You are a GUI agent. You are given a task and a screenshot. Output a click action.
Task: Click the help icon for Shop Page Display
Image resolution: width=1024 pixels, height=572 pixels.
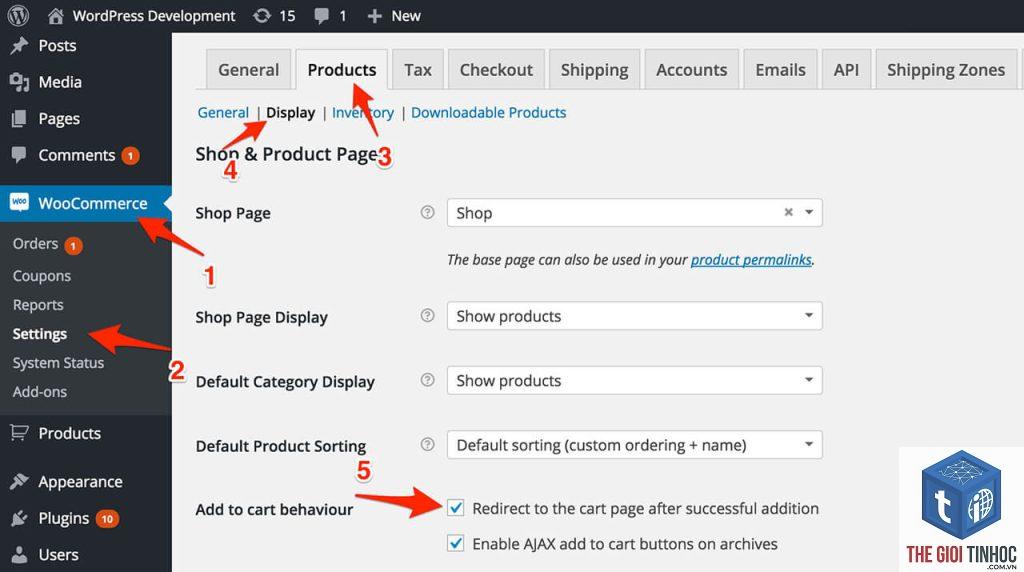pyautogui.click(x=427, y=315)
